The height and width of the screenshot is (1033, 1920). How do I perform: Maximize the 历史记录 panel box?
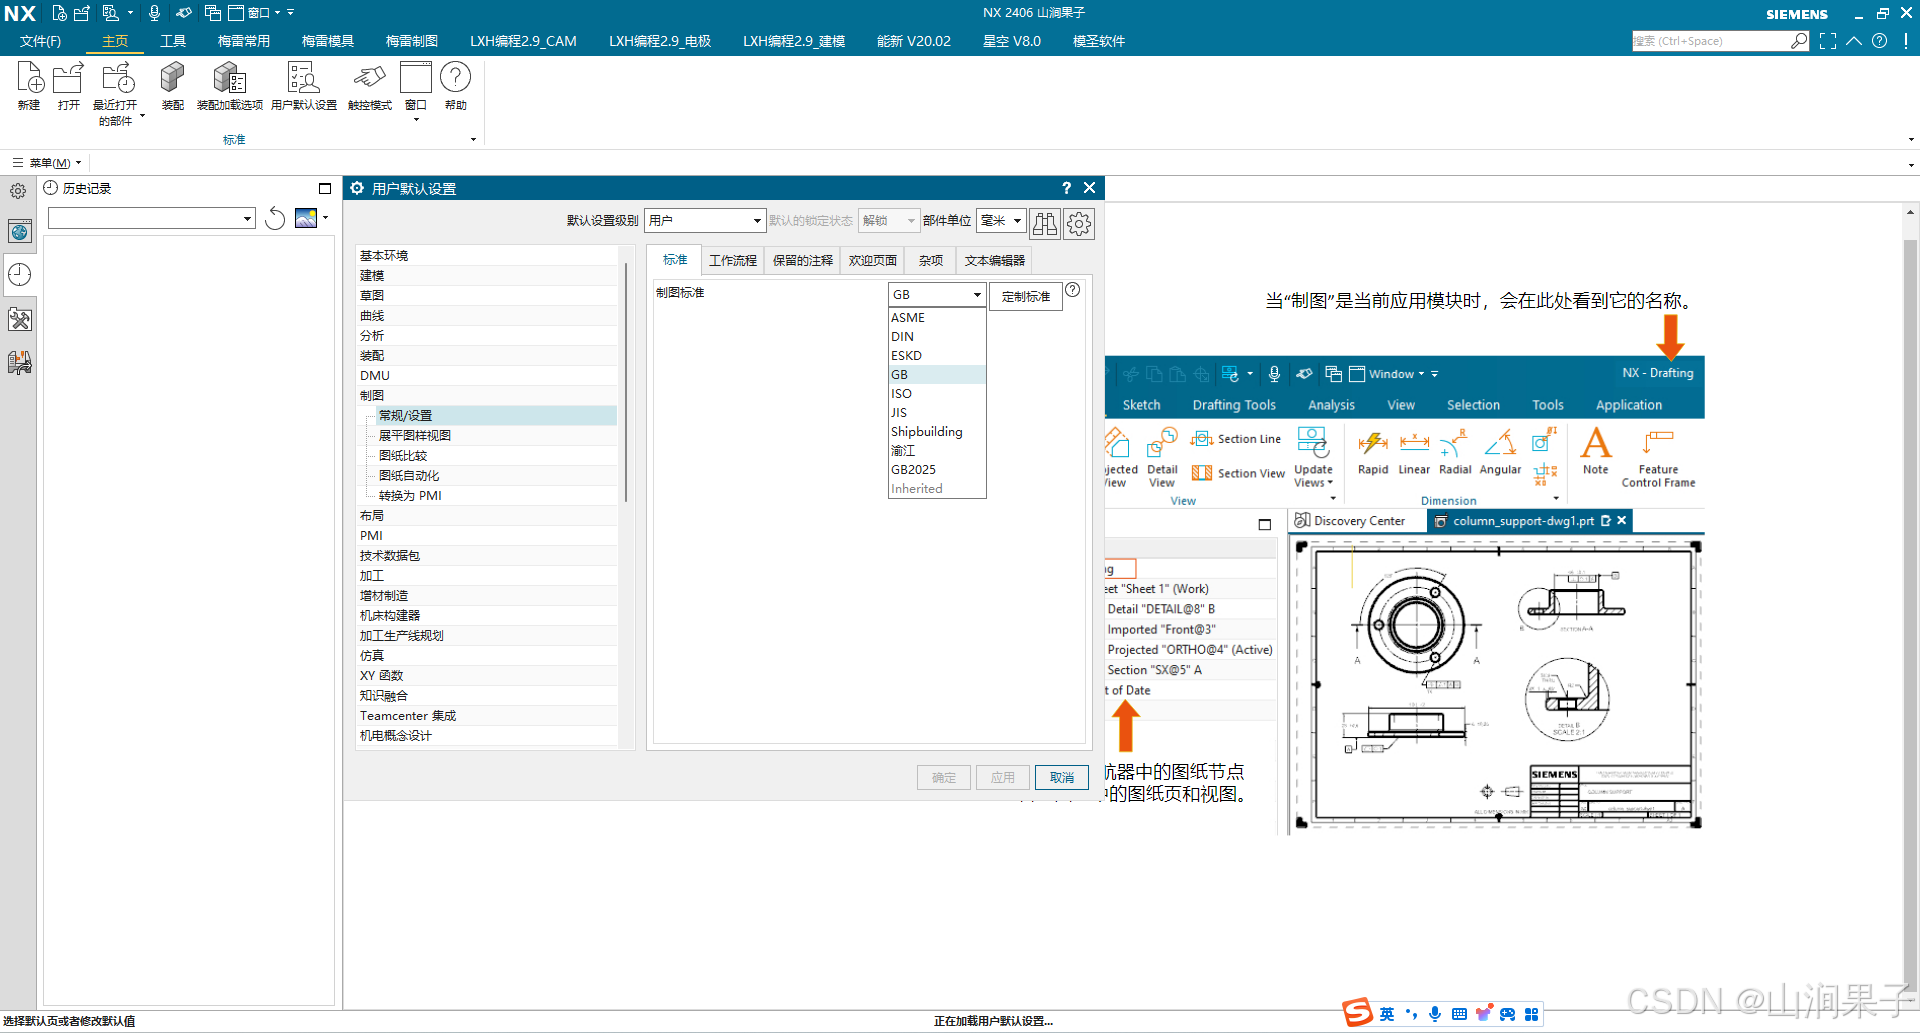[324, 188]
